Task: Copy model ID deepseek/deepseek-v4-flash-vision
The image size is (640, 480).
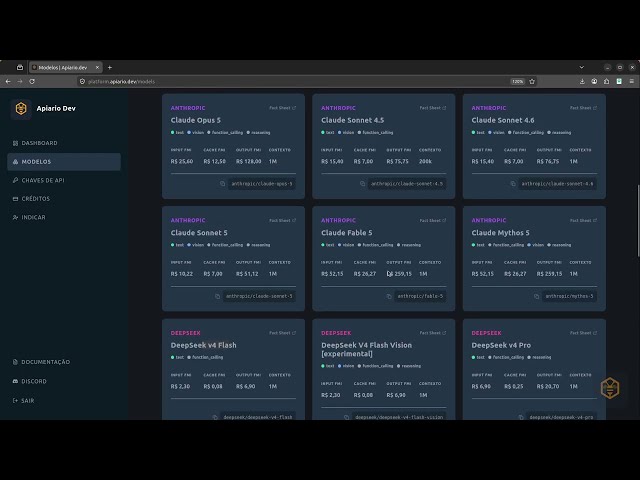Action: (346, 417)
